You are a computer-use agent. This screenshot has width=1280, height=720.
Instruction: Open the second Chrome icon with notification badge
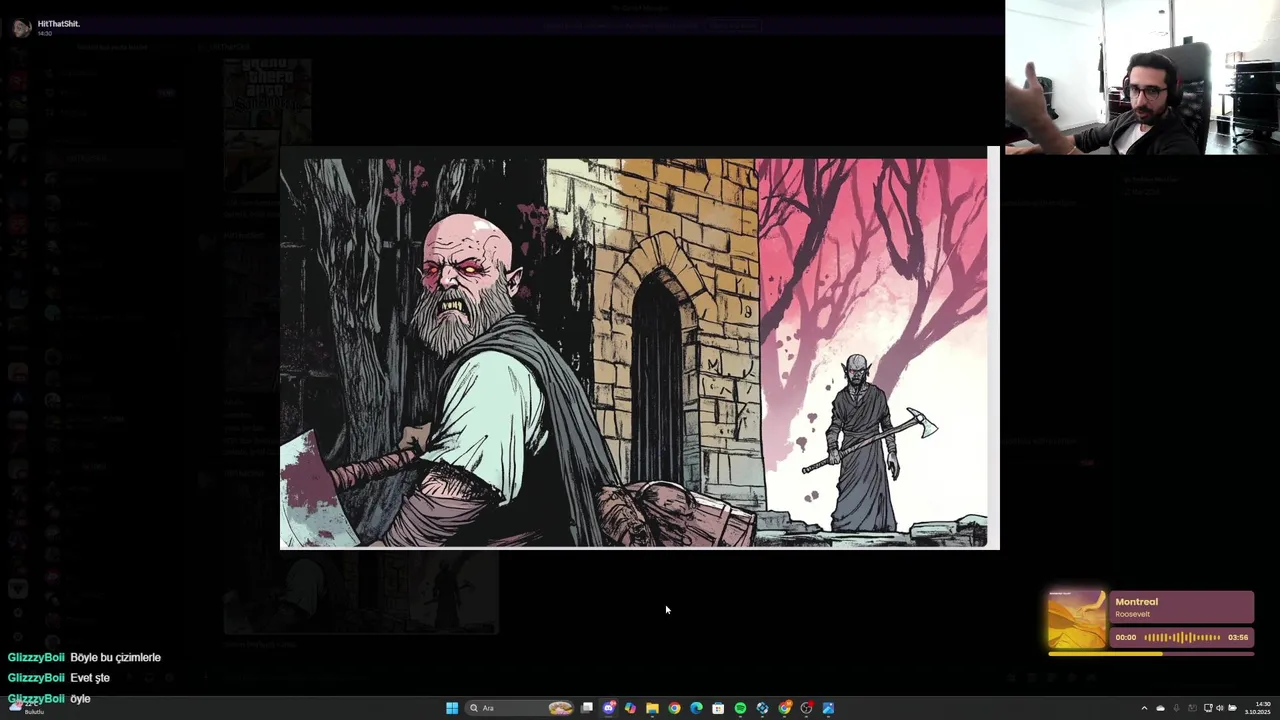(785, 708)
